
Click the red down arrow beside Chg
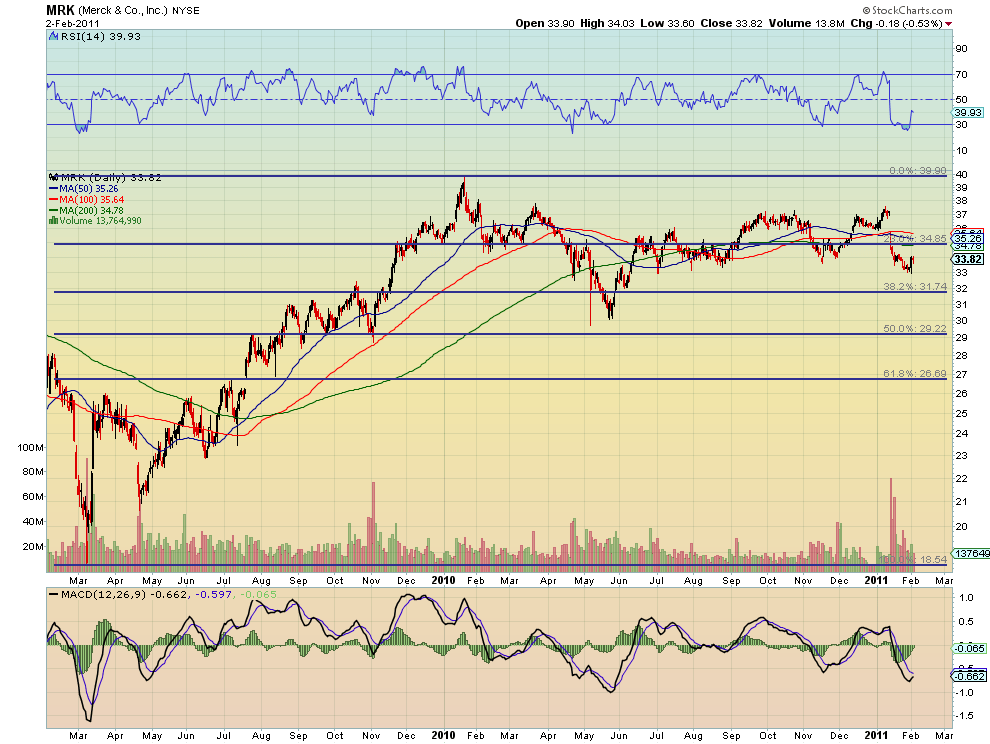click(948, 23)
